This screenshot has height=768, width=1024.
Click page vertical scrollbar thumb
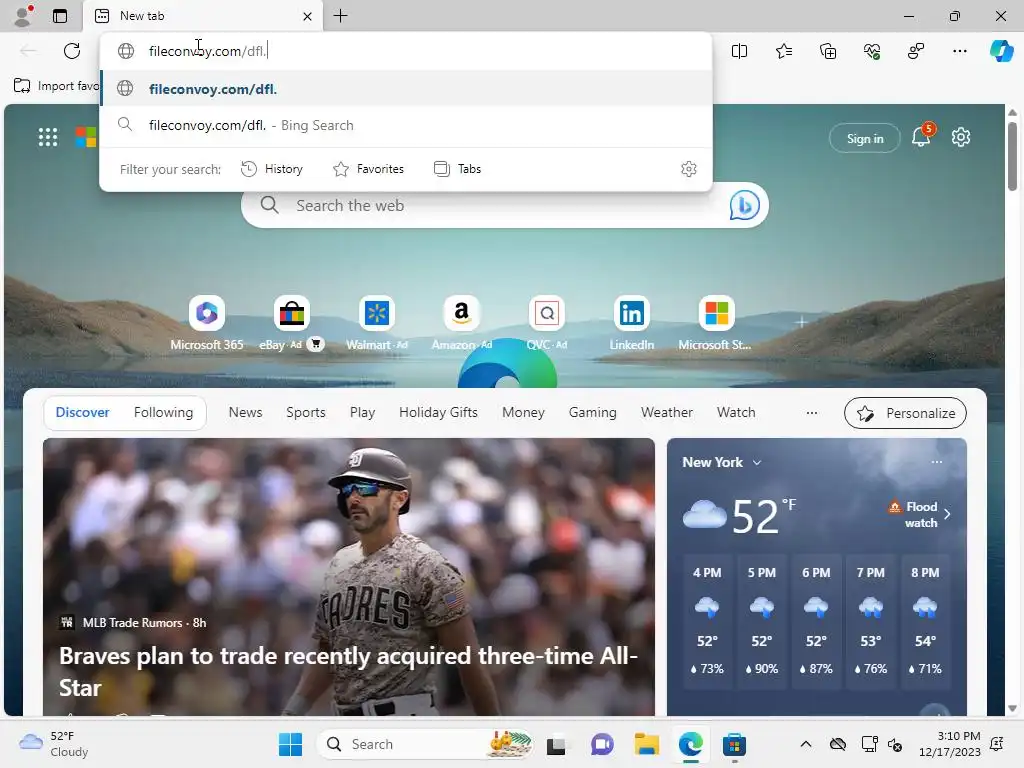click(1012, 155)
